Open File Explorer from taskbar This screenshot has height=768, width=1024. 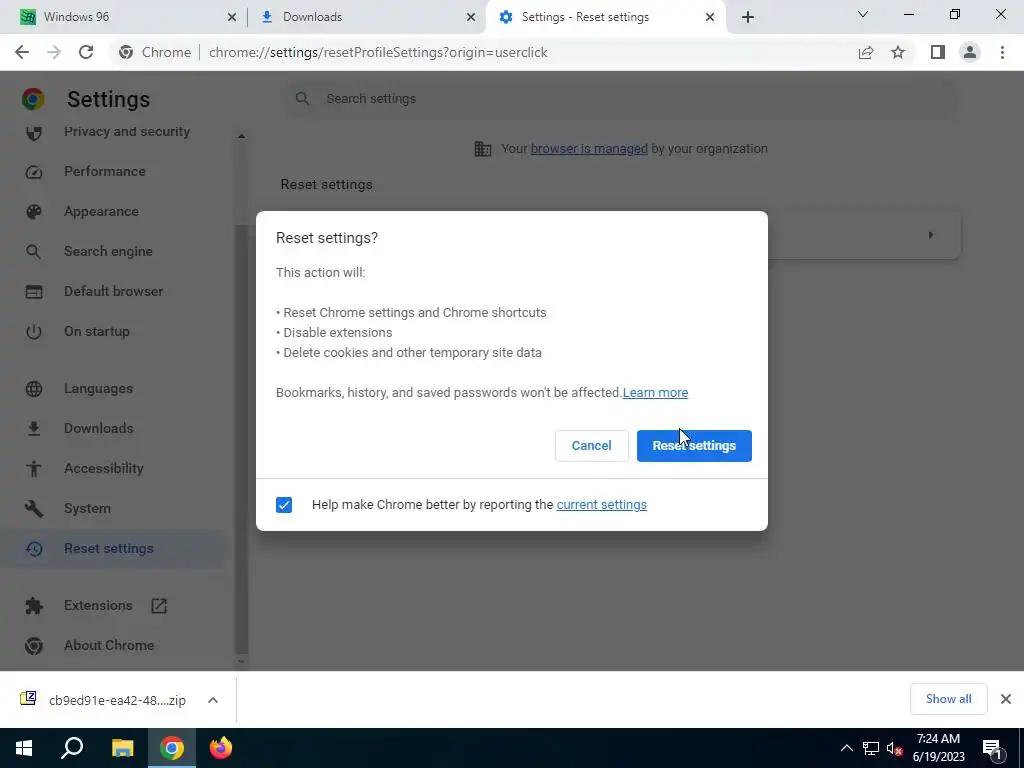(x=122, y=748)
